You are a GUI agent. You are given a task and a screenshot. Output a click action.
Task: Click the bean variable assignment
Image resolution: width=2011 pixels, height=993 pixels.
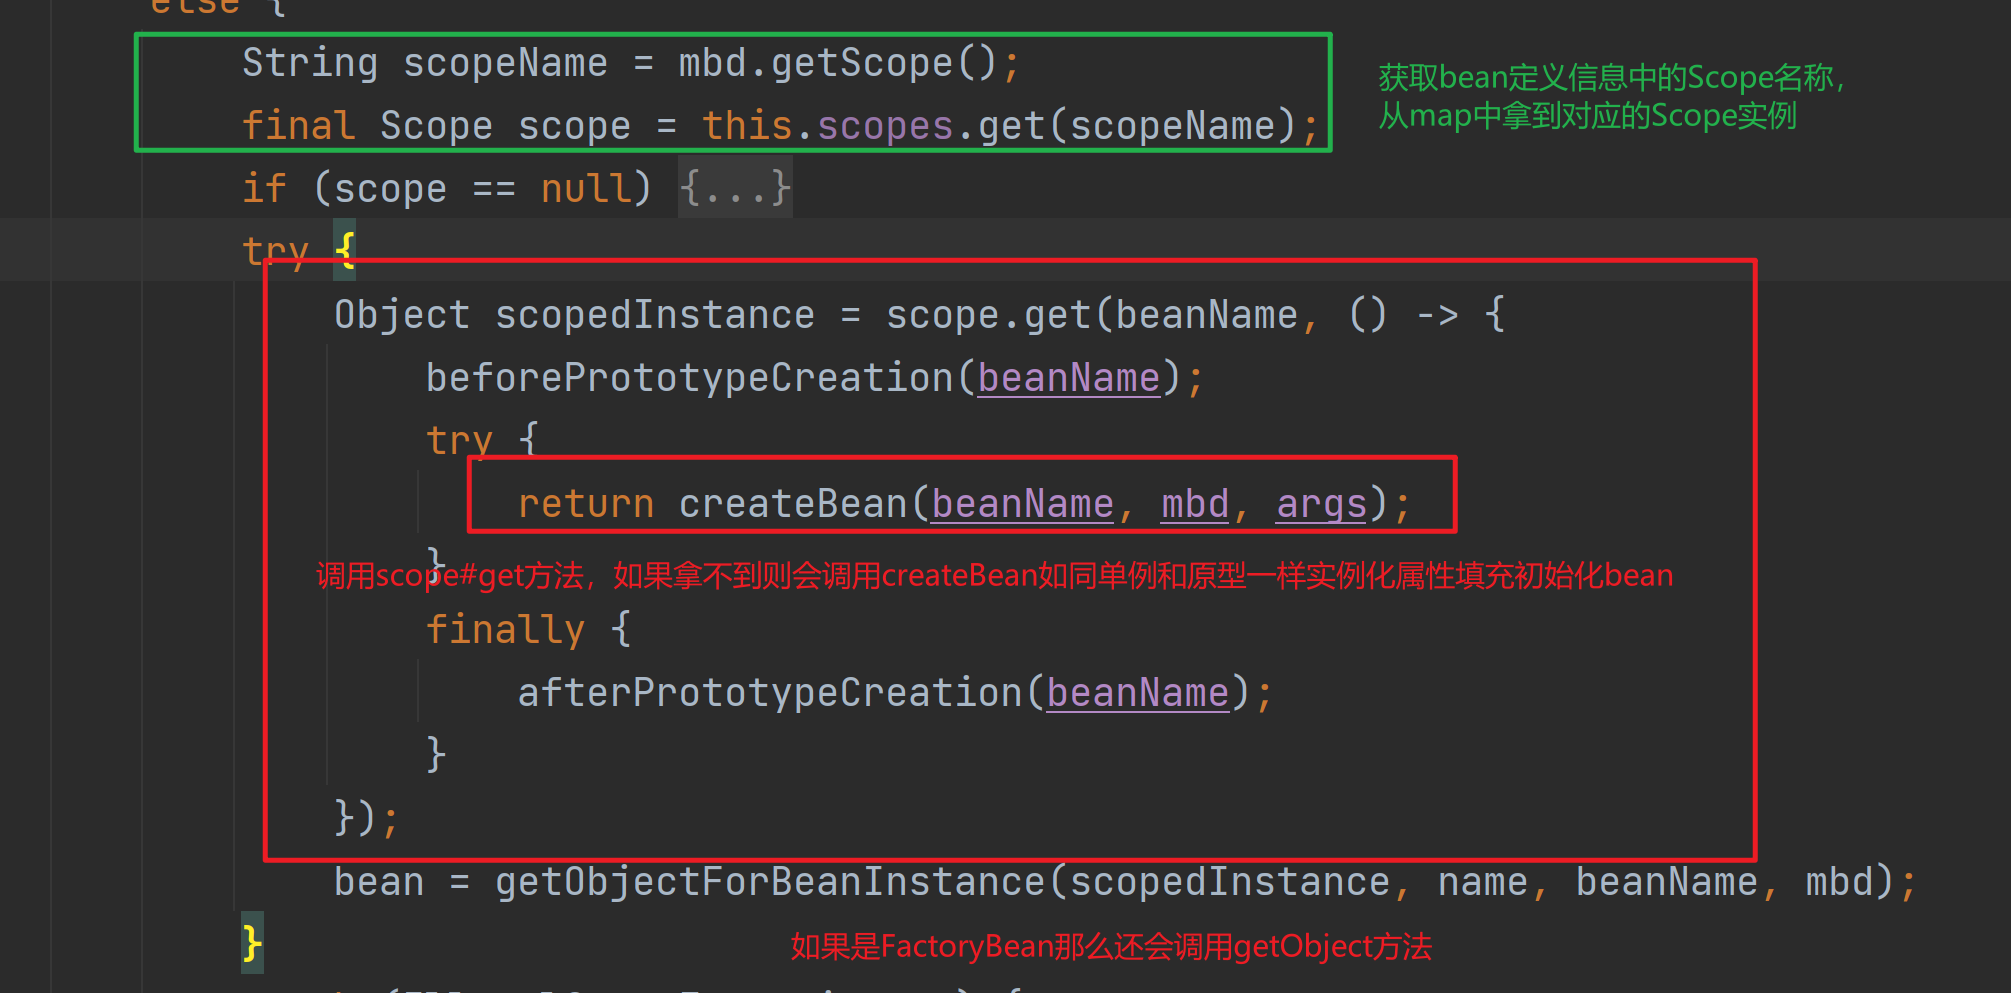pos(379,882)
